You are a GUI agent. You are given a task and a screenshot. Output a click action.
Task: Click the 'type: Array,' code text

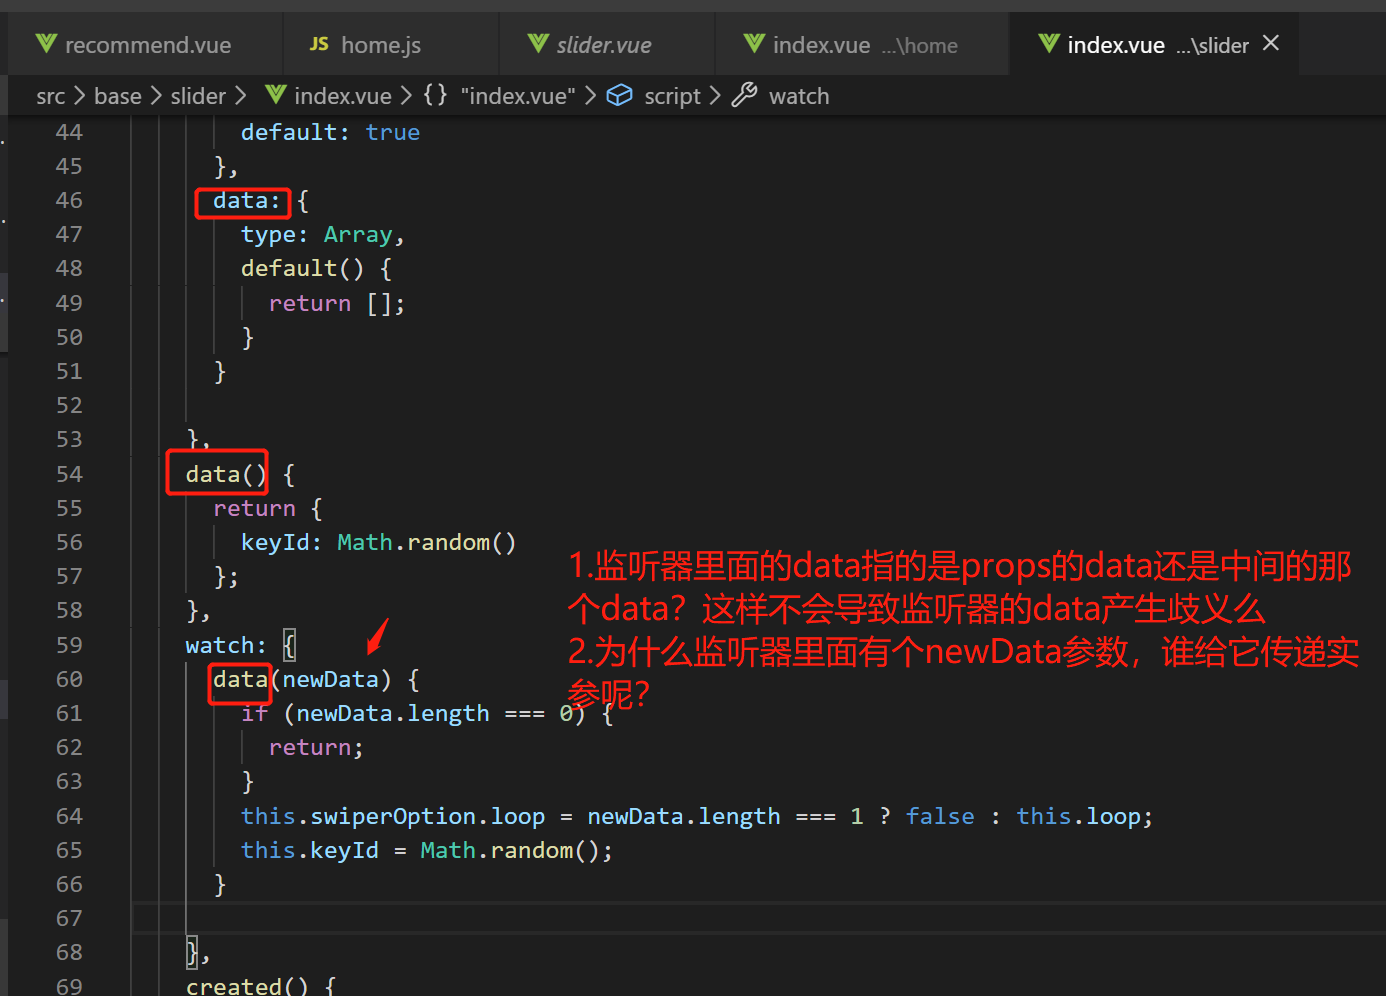tap(322, 235)
